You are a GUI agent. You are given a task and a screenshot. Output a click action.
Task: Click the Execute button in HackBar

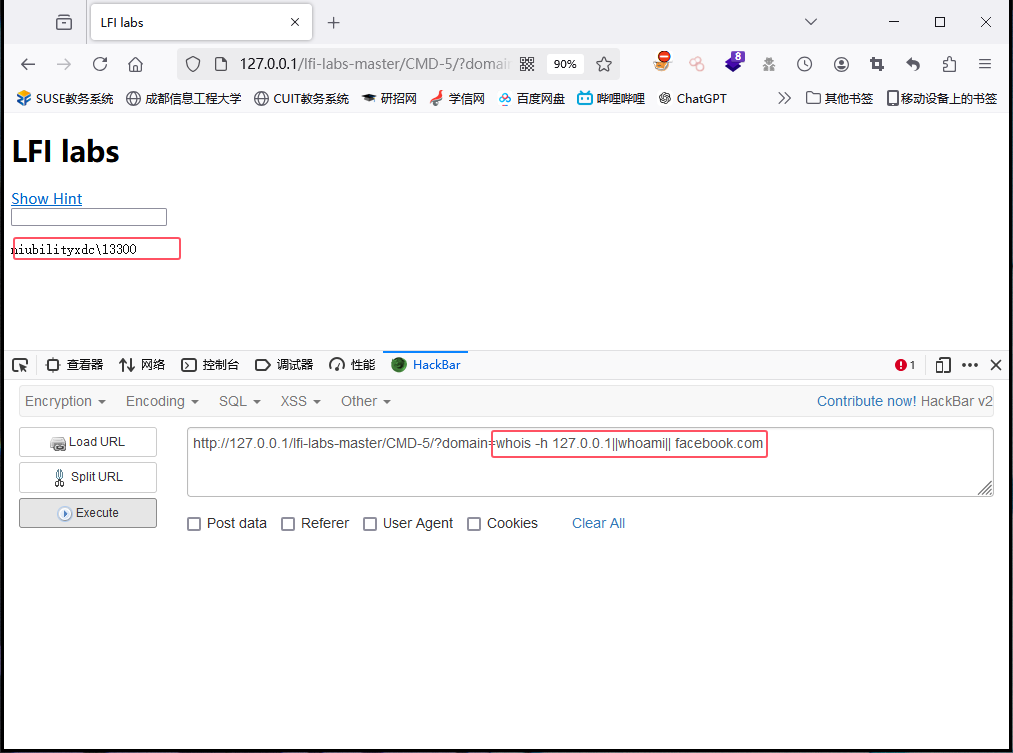click(87, 512)
